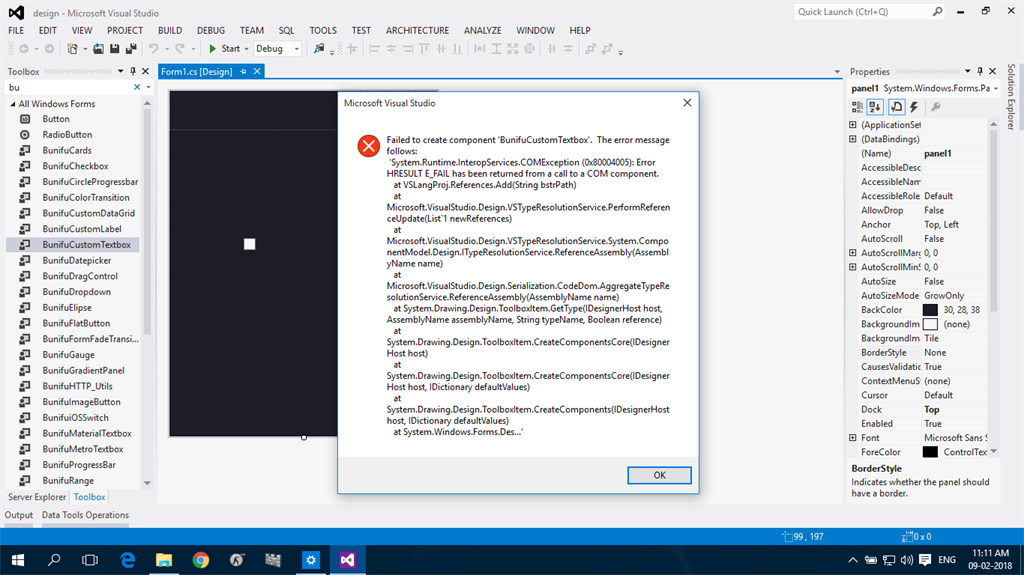The width and height of the screenshot is (1024, 575).
Task: Select RadioButton in the Toolbox
Action: pyautogui.click(x=67, y=135)
